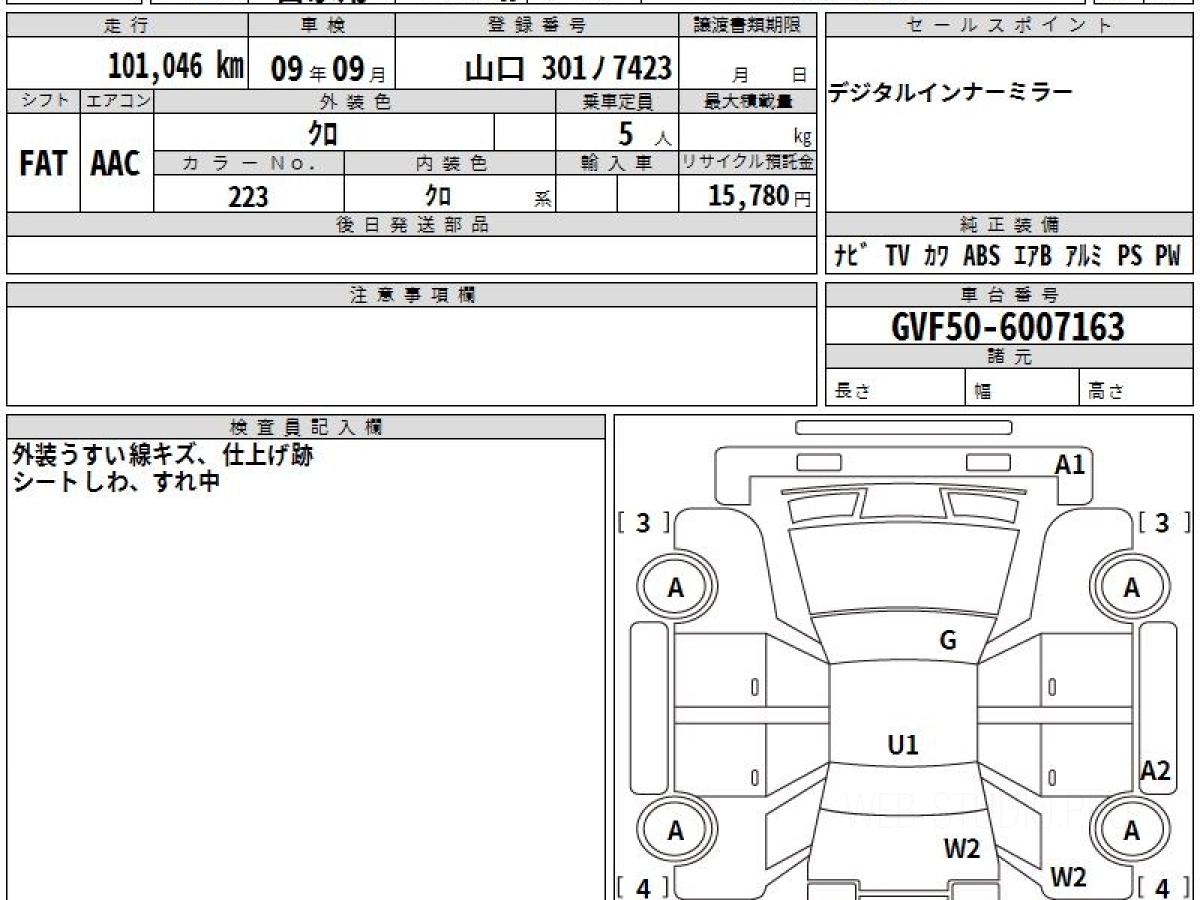Click the 注意事項欄 header

tap(412, 295)
